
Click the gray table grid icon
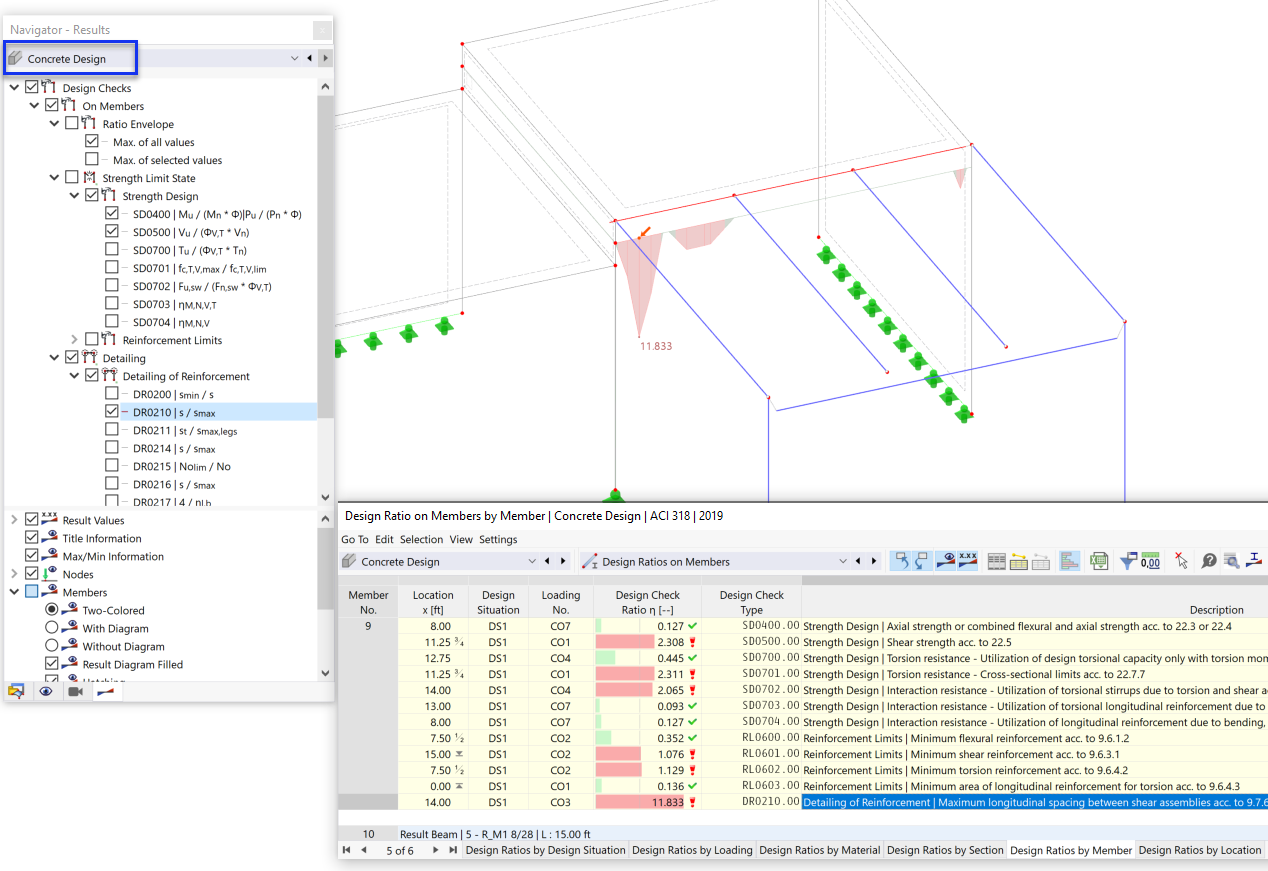point(997,561)
